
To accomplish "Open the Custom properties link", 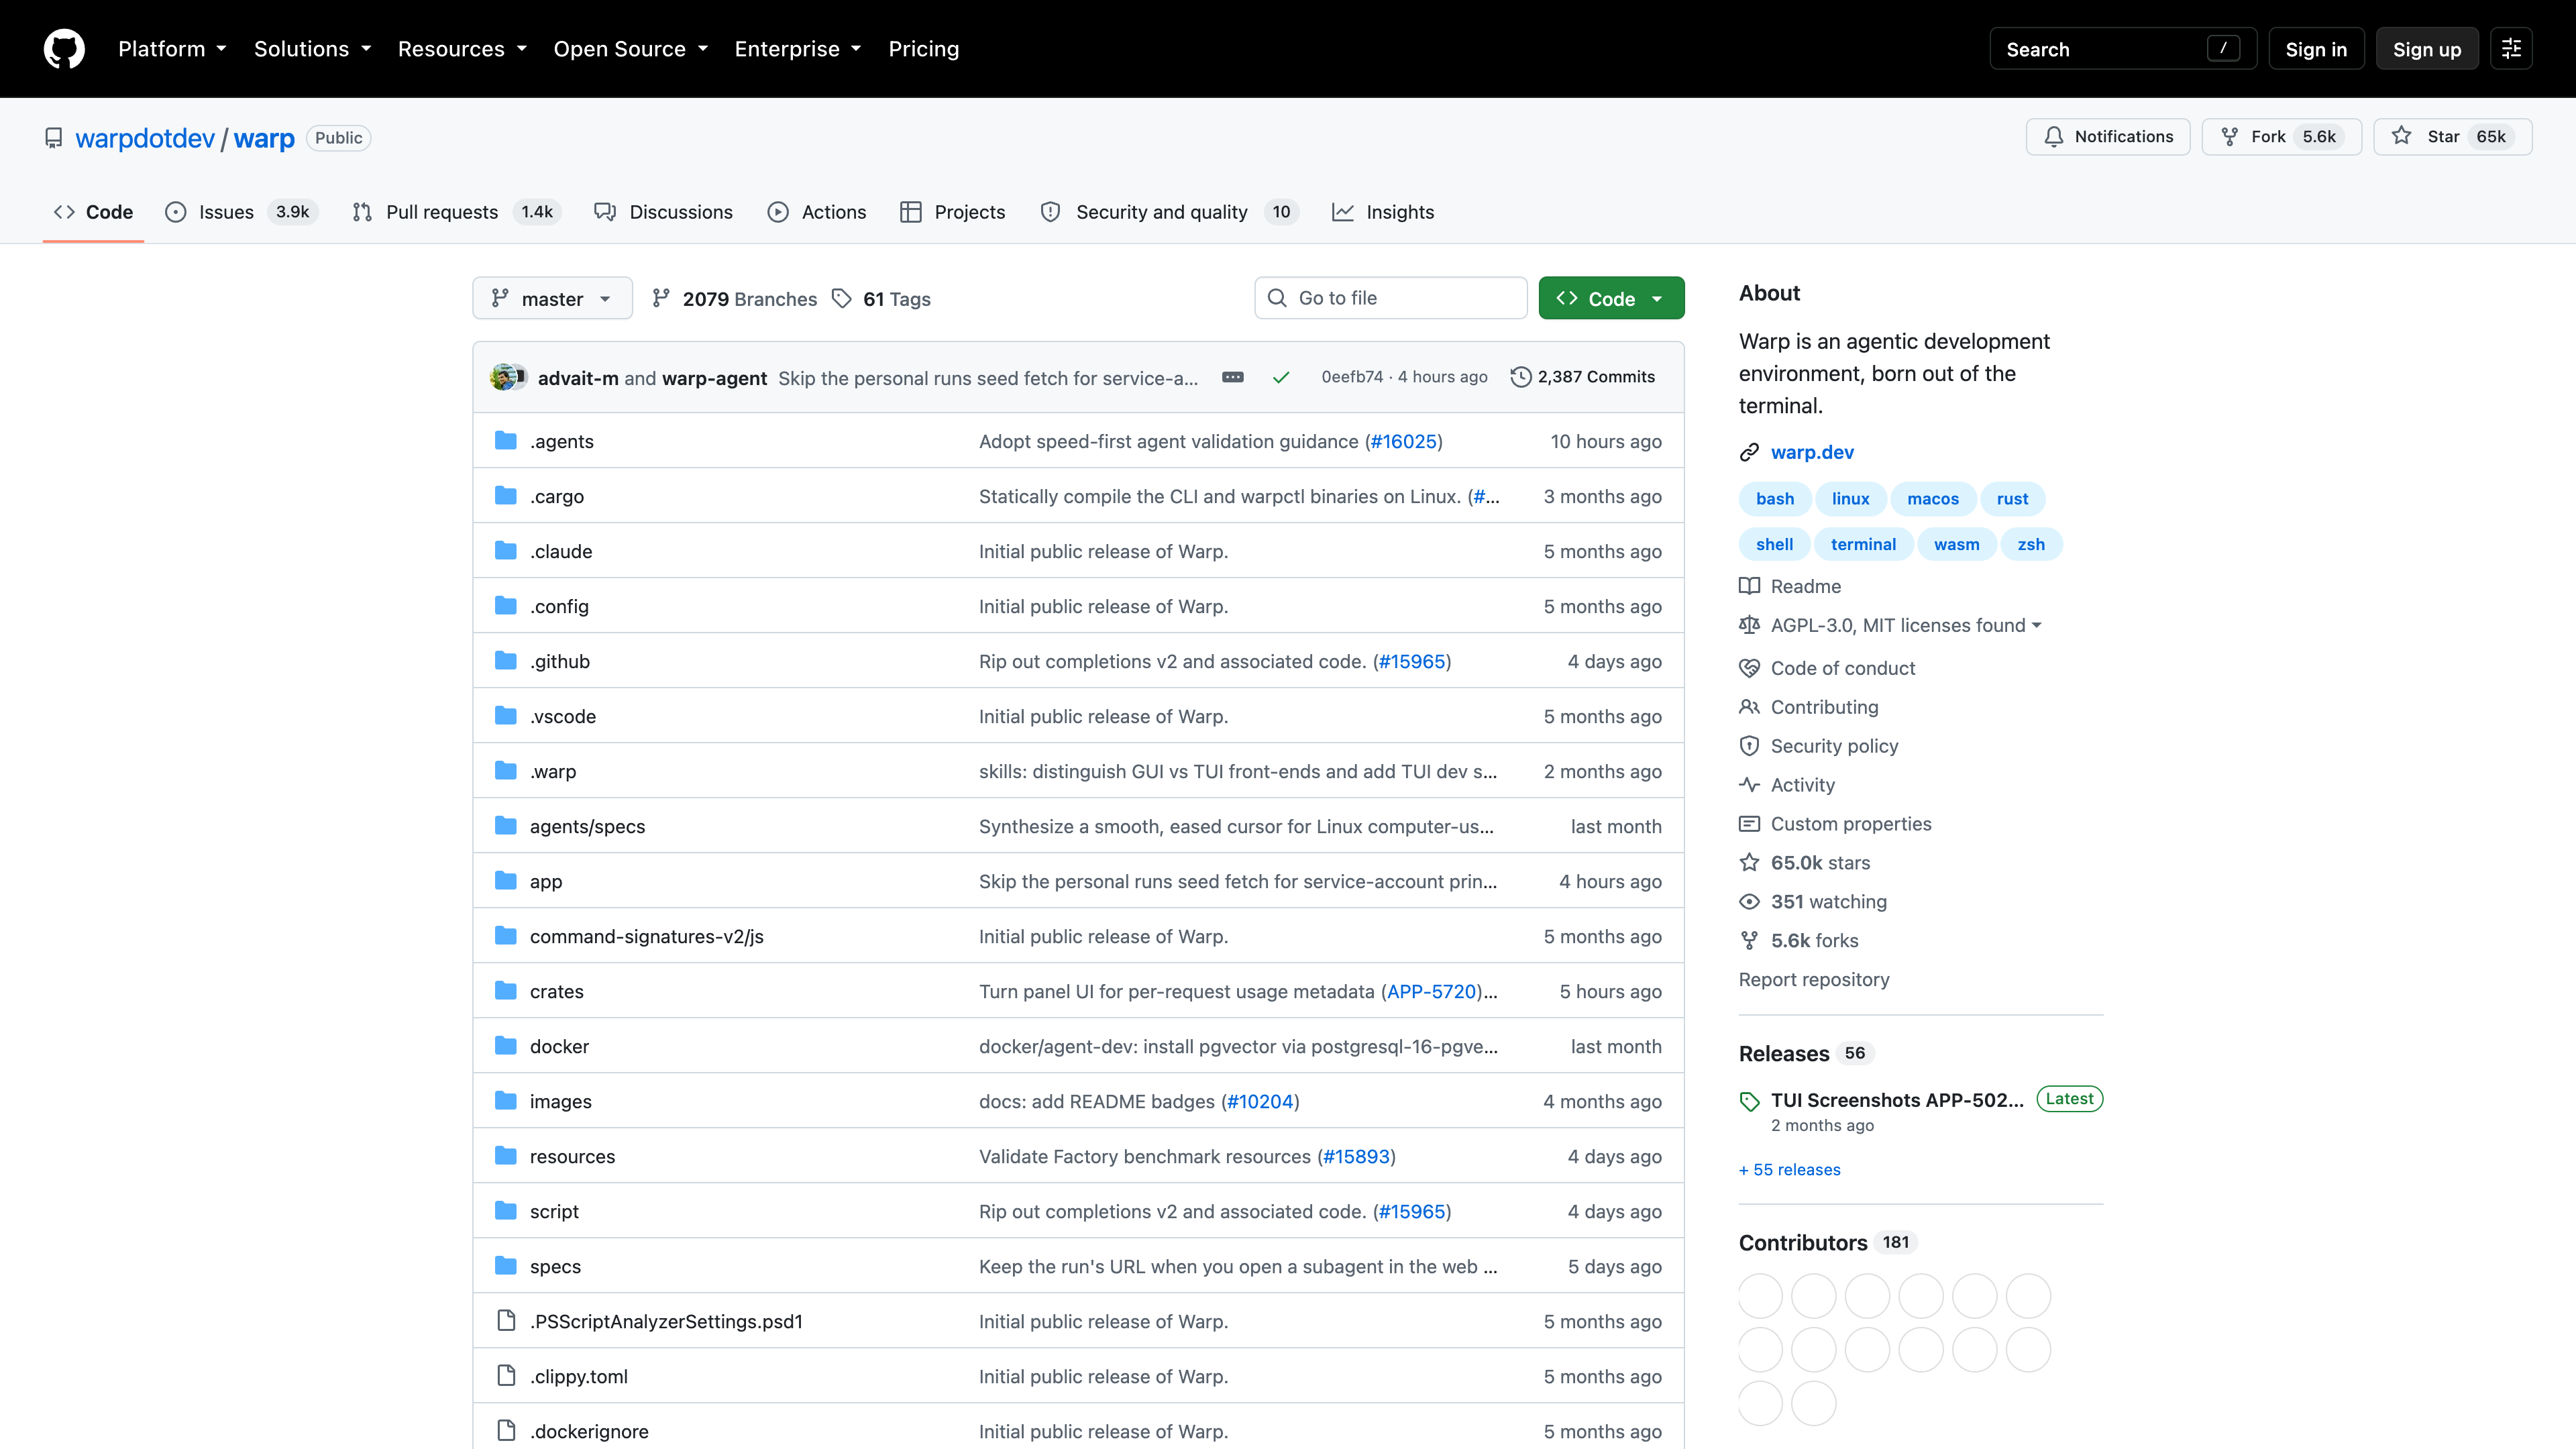I will click(x=1851, y=824).
